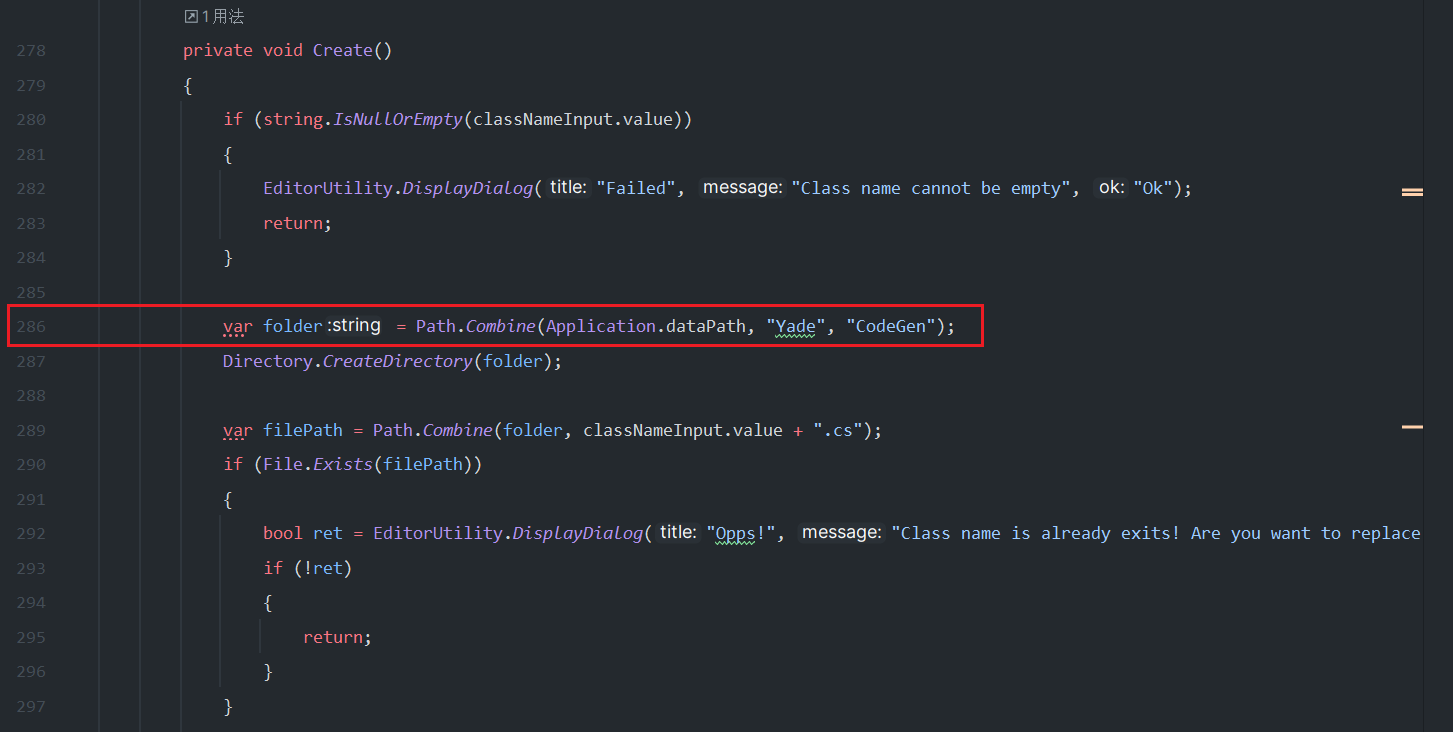This screenshot has height=732, width=1453.
Task: Open the "1用法" usages code lens
Action: click(214, 16)
